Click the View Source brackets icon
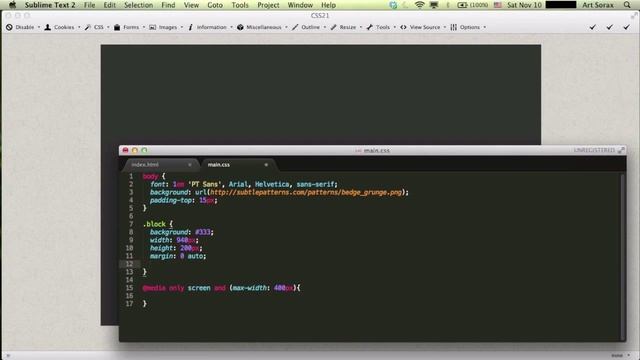Screen dimensions: 640x360 (403, 27)
